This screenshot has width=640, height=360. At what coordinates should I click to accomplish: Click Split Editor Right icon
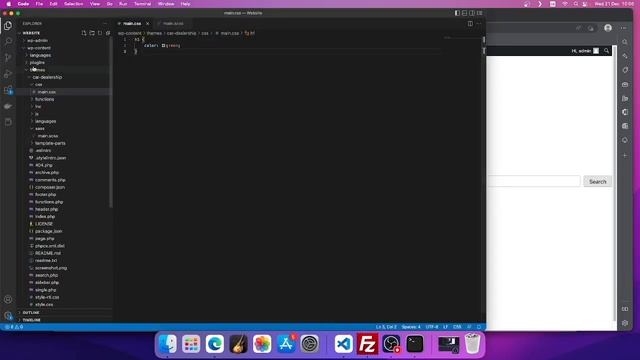coord(470,24)
